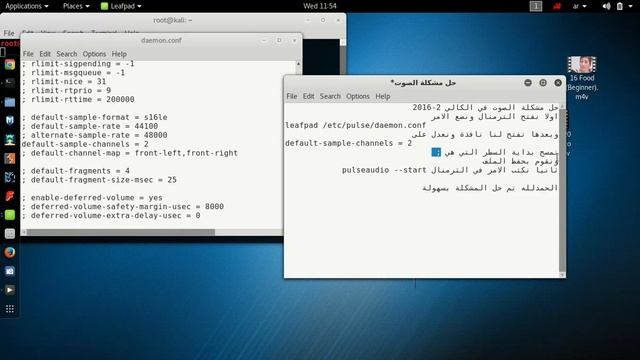Open File menu of root@kali terminal window
640x360 pixels.
[x=9, y=33]
